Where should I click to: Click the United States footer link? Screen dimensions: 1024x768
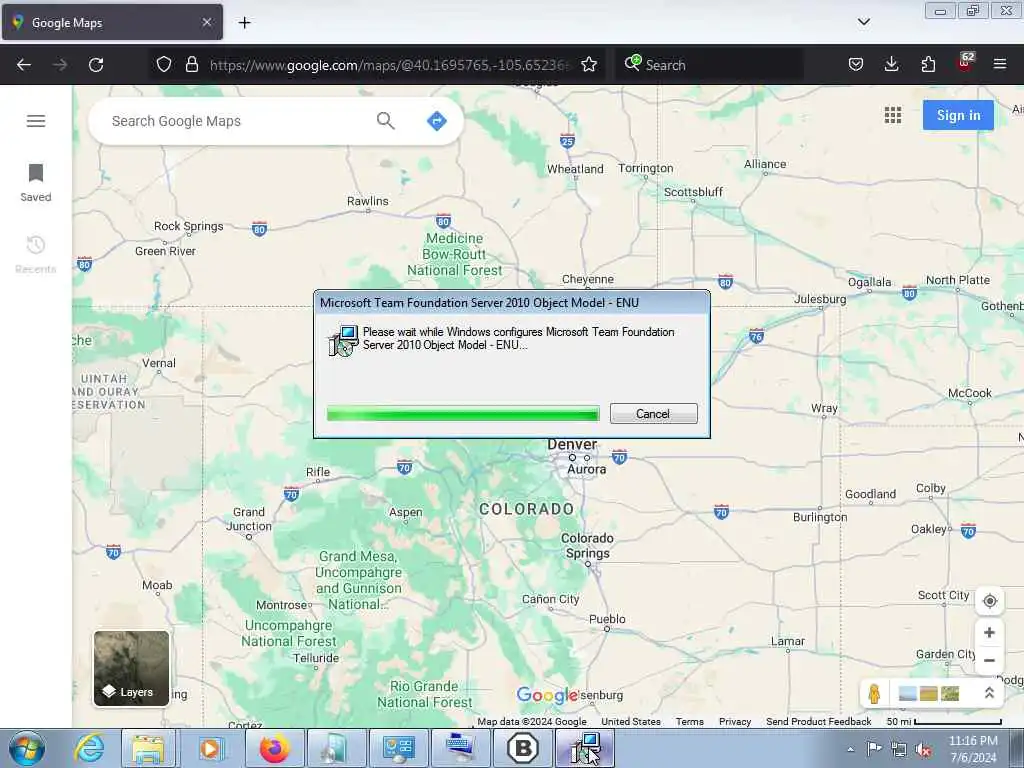point(631,722)
